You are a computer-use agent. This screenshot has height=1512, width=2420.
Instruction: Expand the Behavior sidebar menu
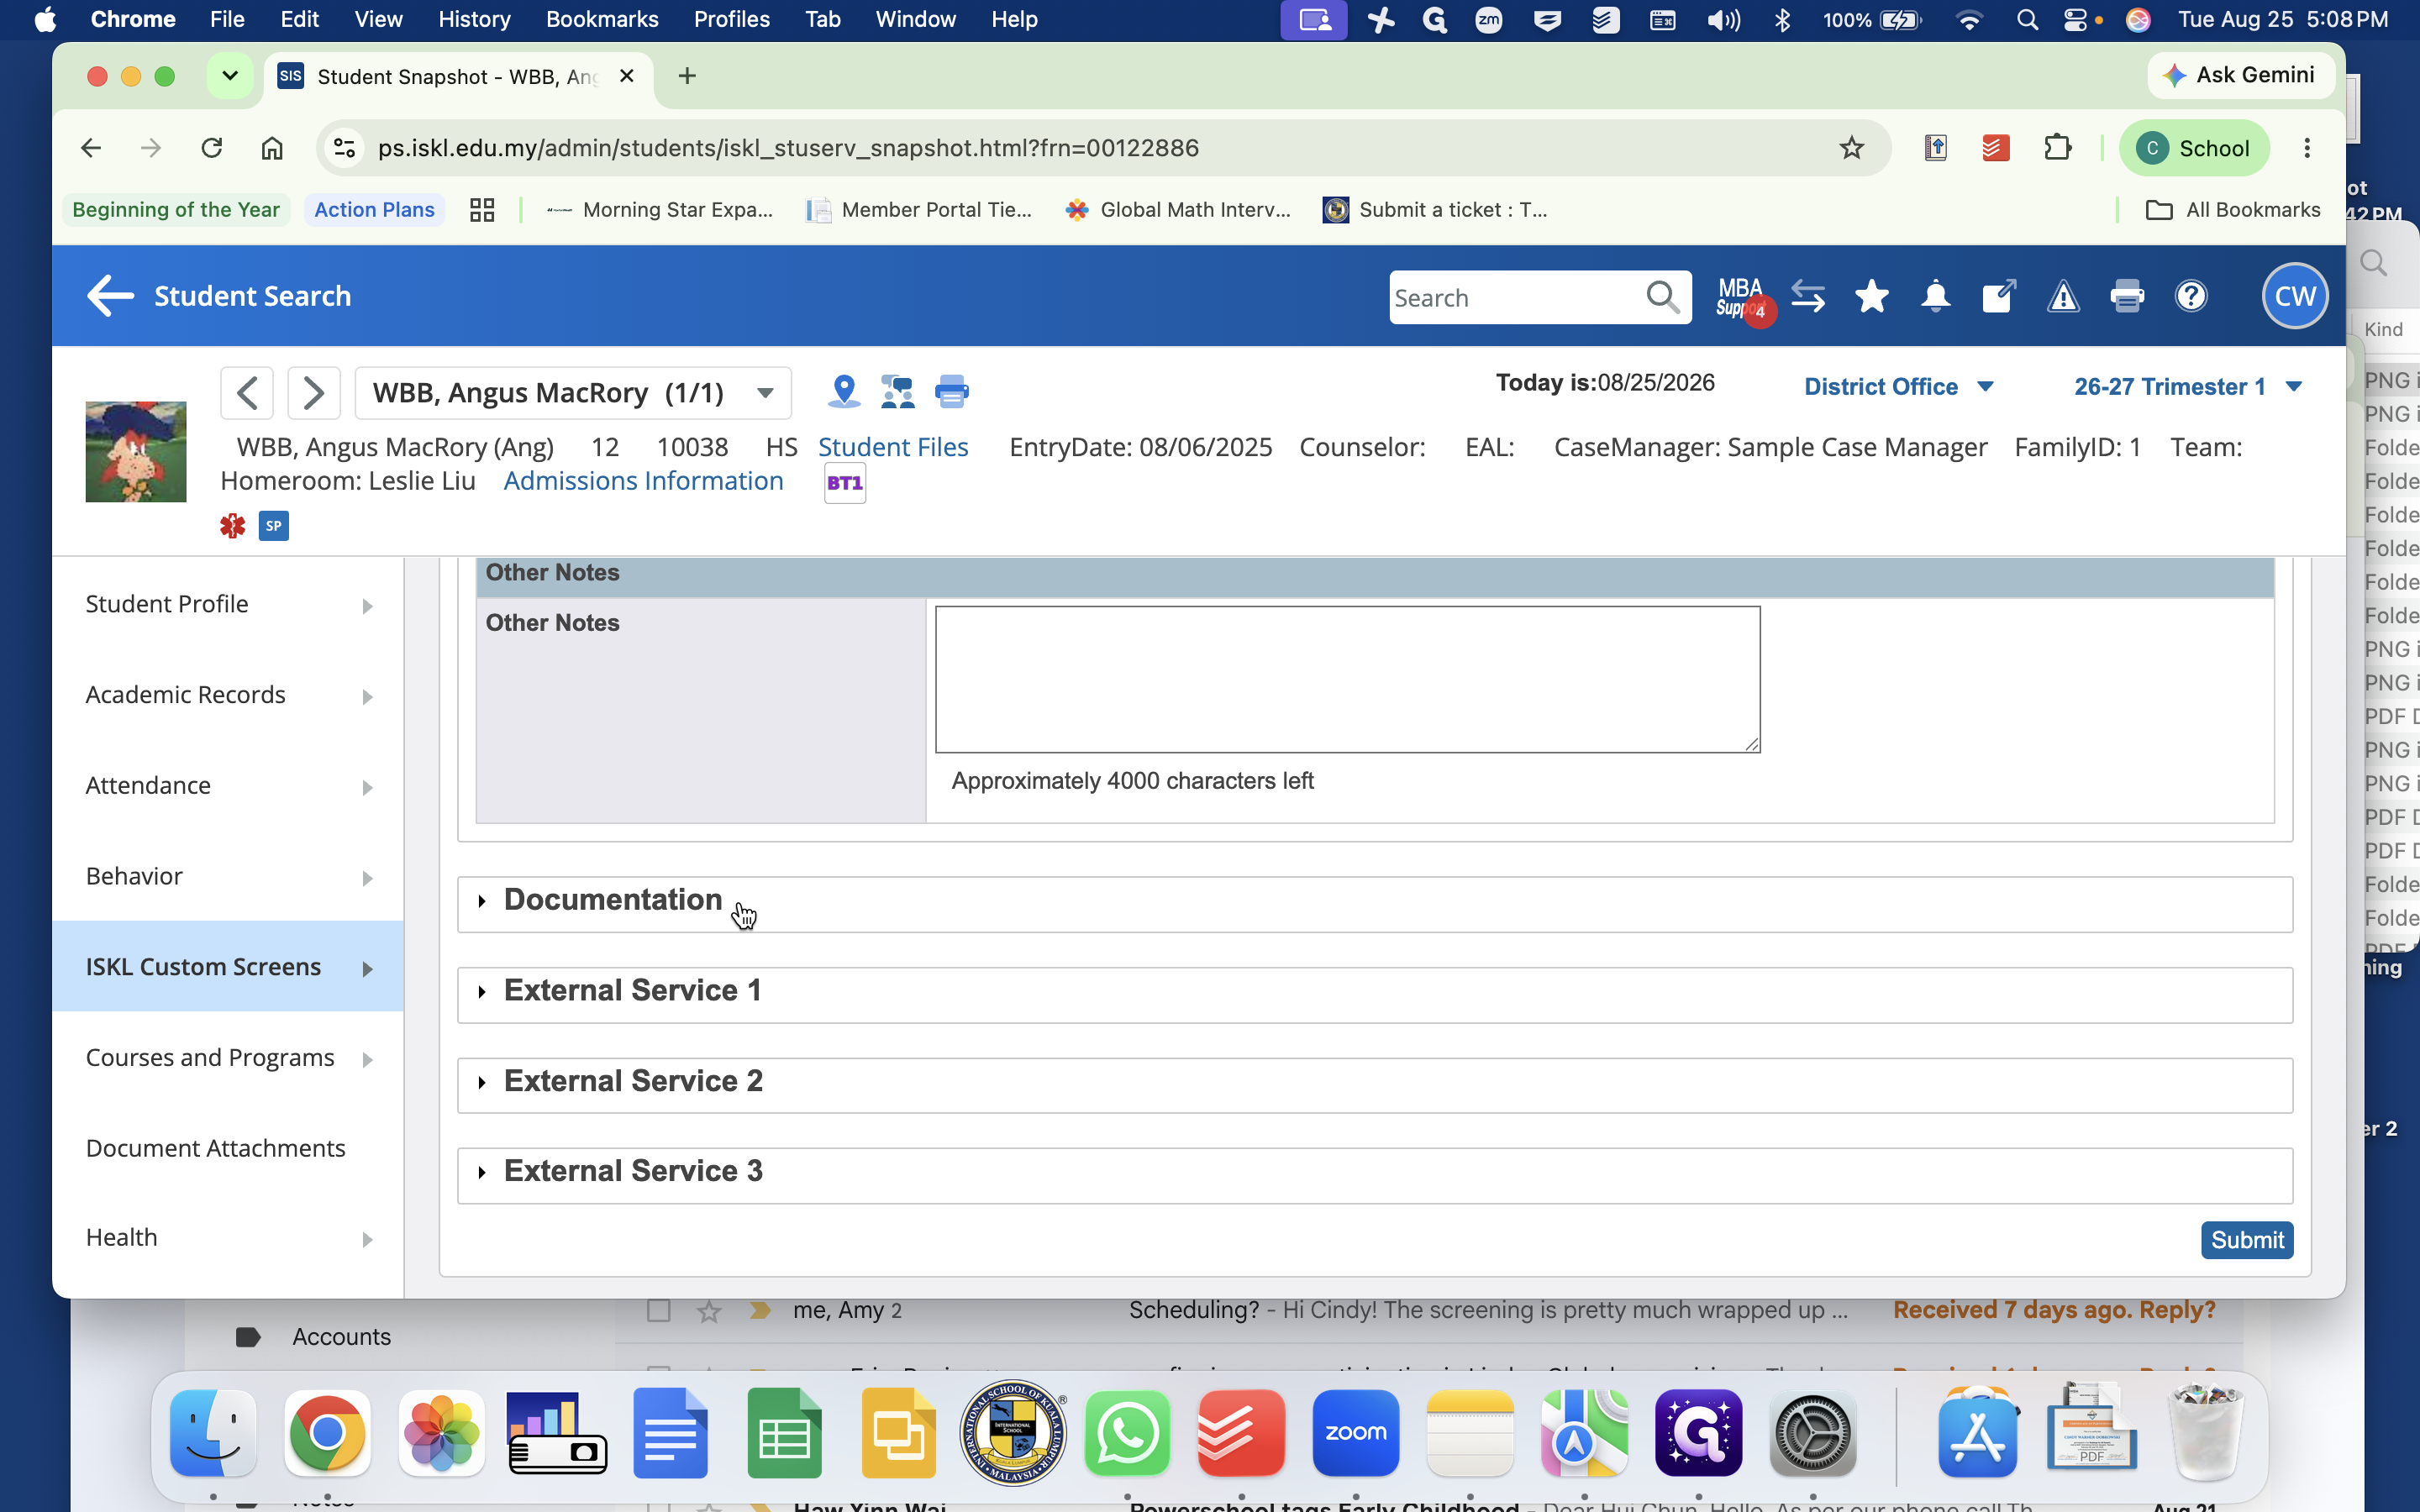tap(228, 877)
